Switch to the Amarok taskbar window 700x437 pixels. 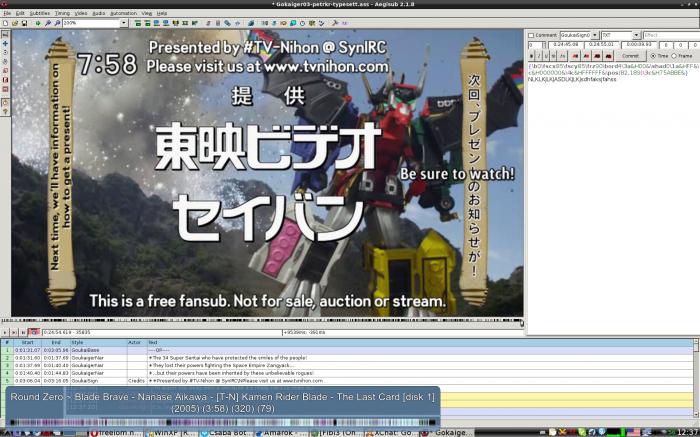click(282, 433)
